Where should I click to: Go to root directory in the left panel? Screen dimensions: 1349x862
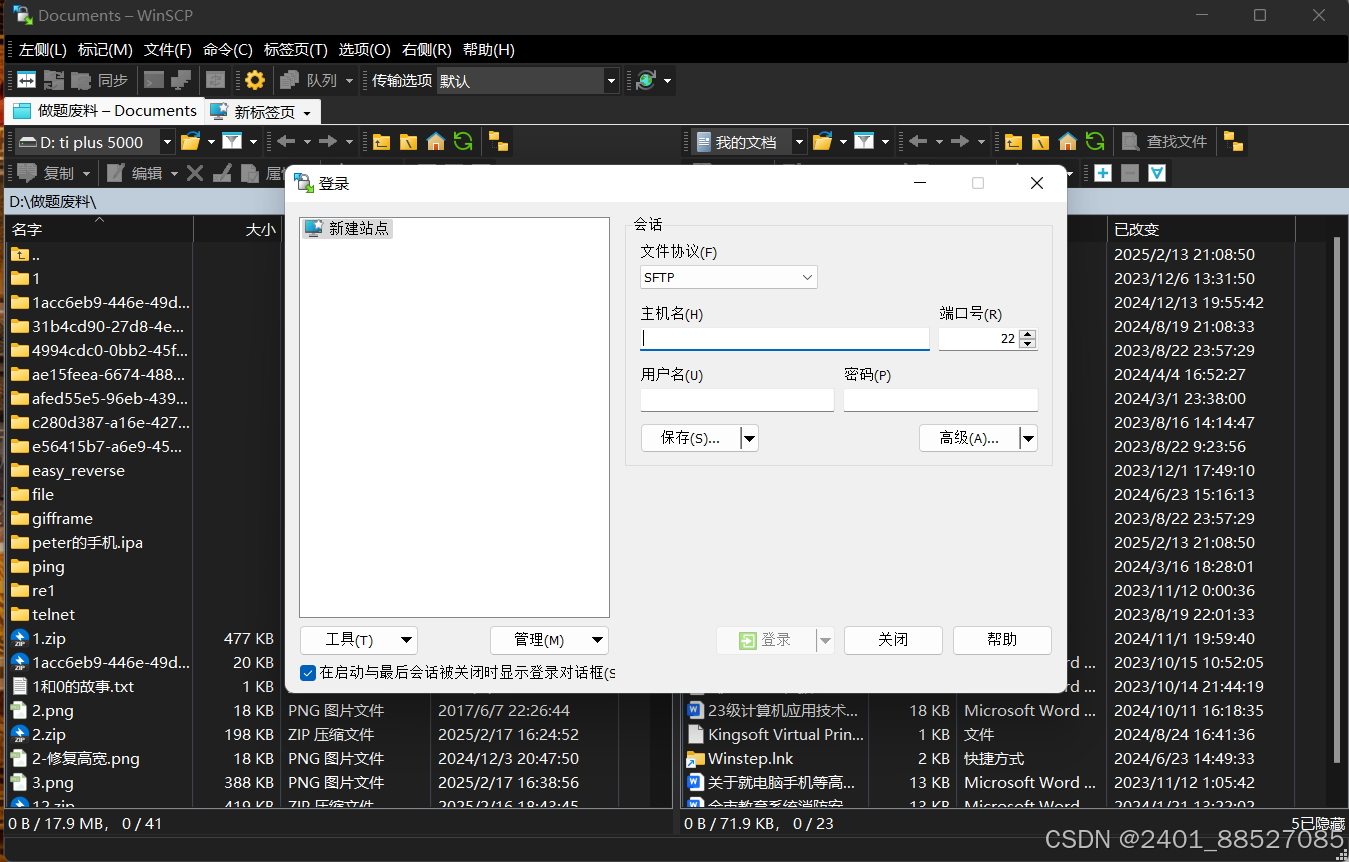pos(408,142)
